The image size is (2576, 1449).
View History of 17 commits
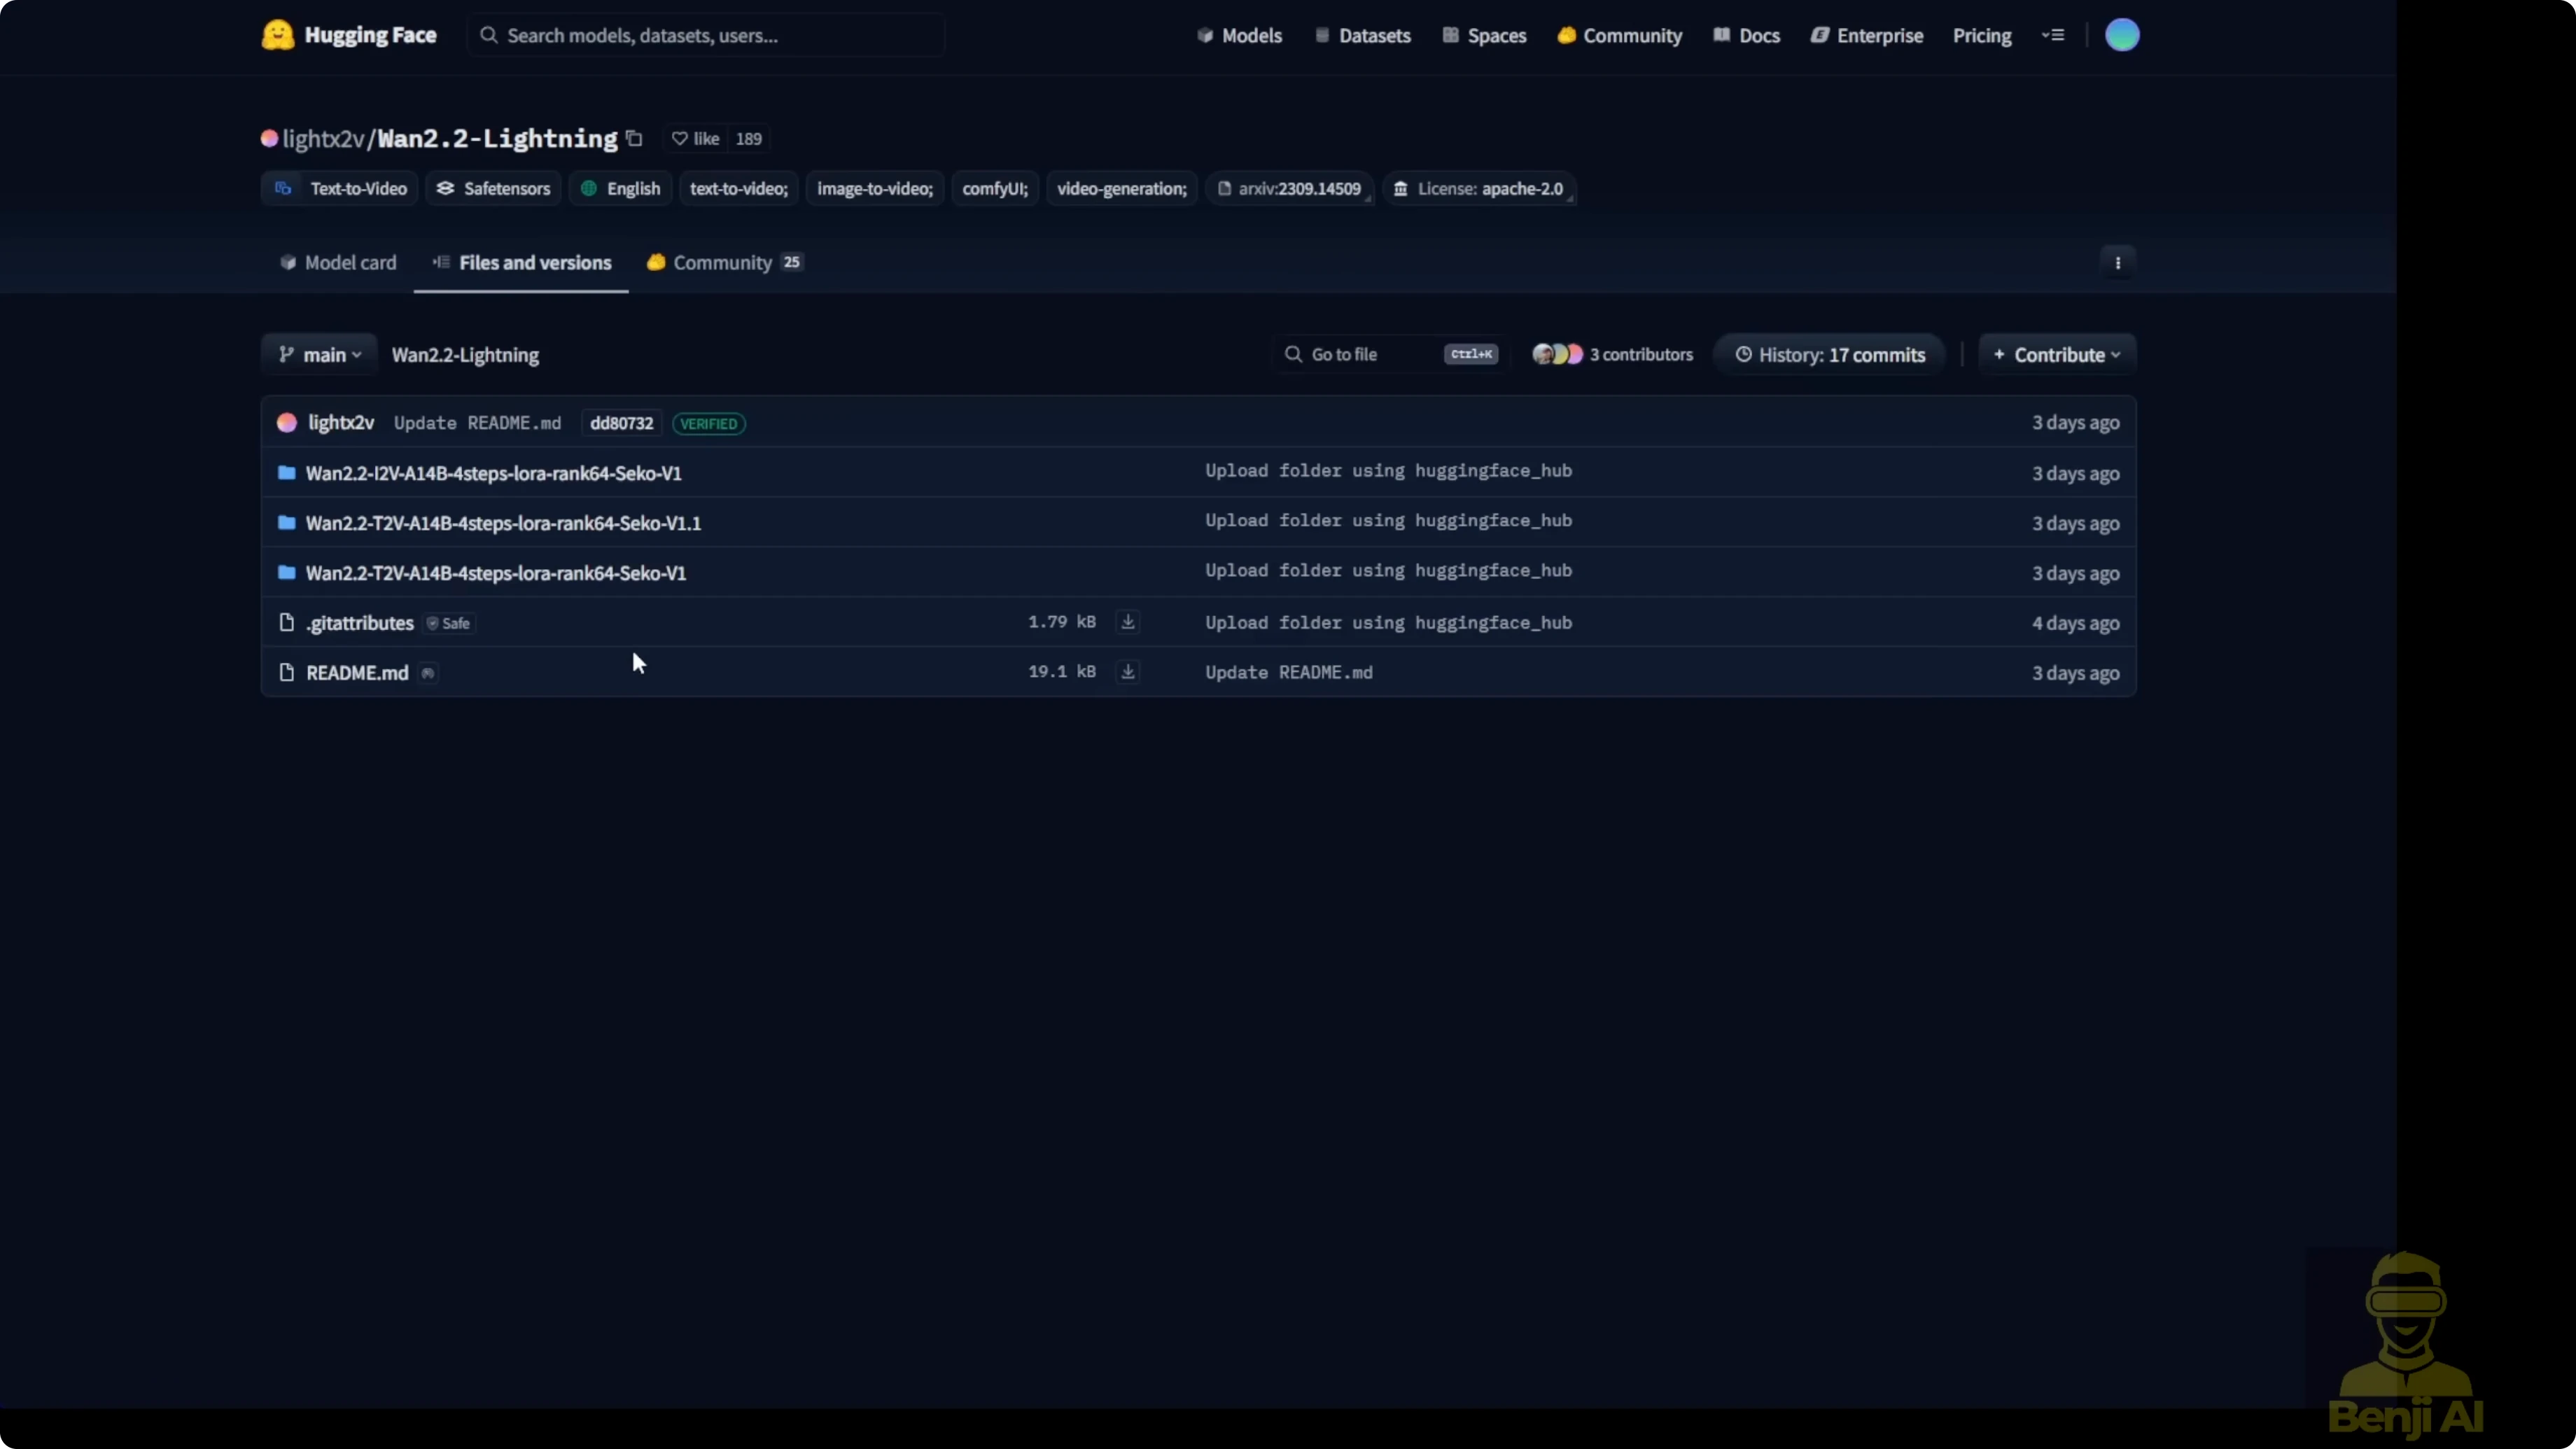[1829, 355]
